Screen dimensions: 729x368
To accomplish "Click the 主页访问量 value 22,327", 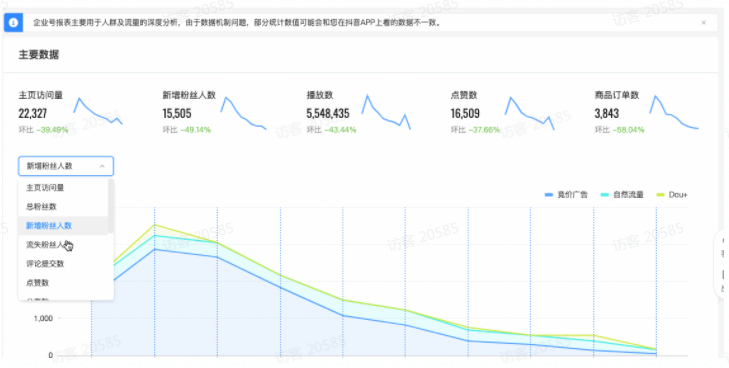I will coord(33,113).
